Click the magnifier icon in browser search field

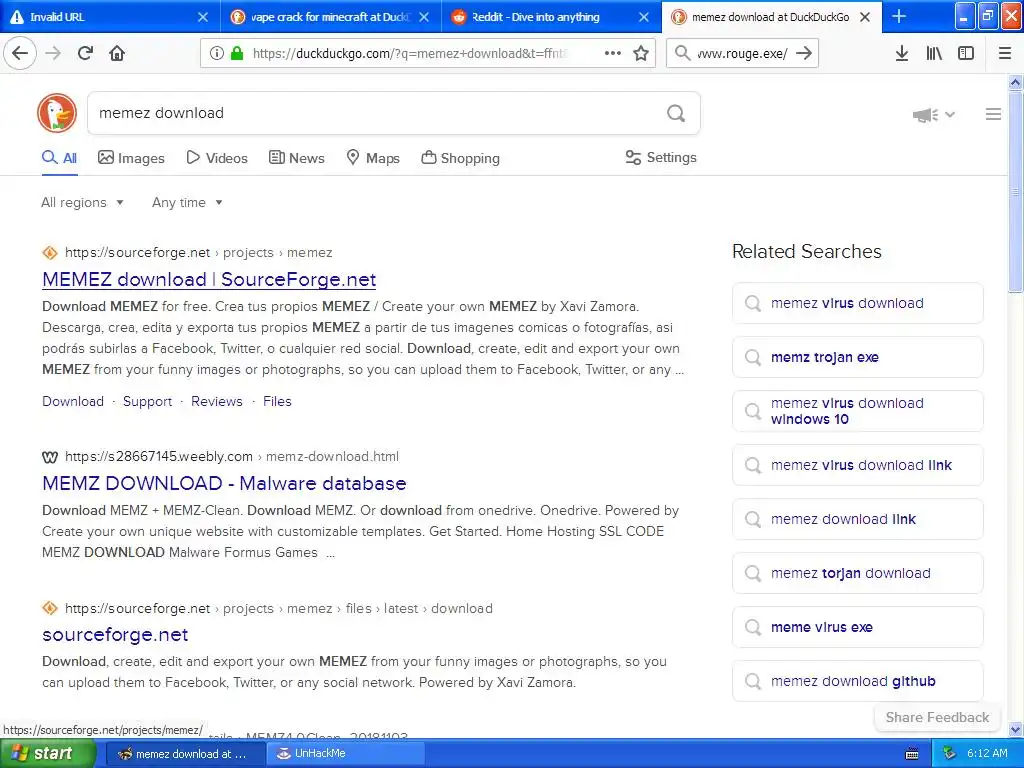click(682, 53)
